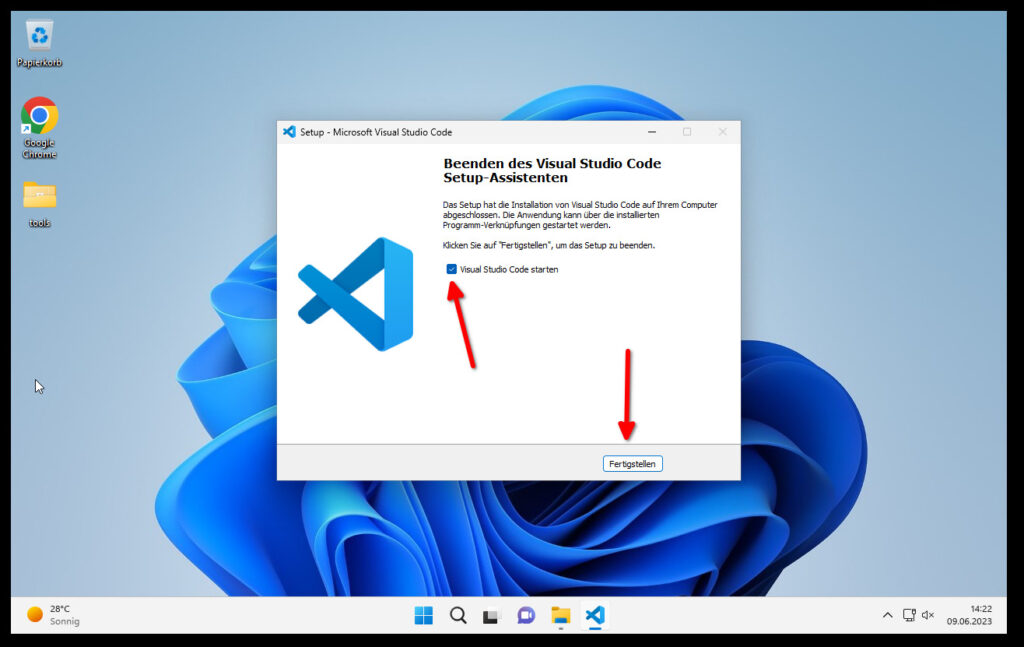This screenshot has width=1024, height=647.
Task: Click the heading 'Beenden des Visual Studio Code Setup-Assistenten'
Action: (x=552, y=170)
